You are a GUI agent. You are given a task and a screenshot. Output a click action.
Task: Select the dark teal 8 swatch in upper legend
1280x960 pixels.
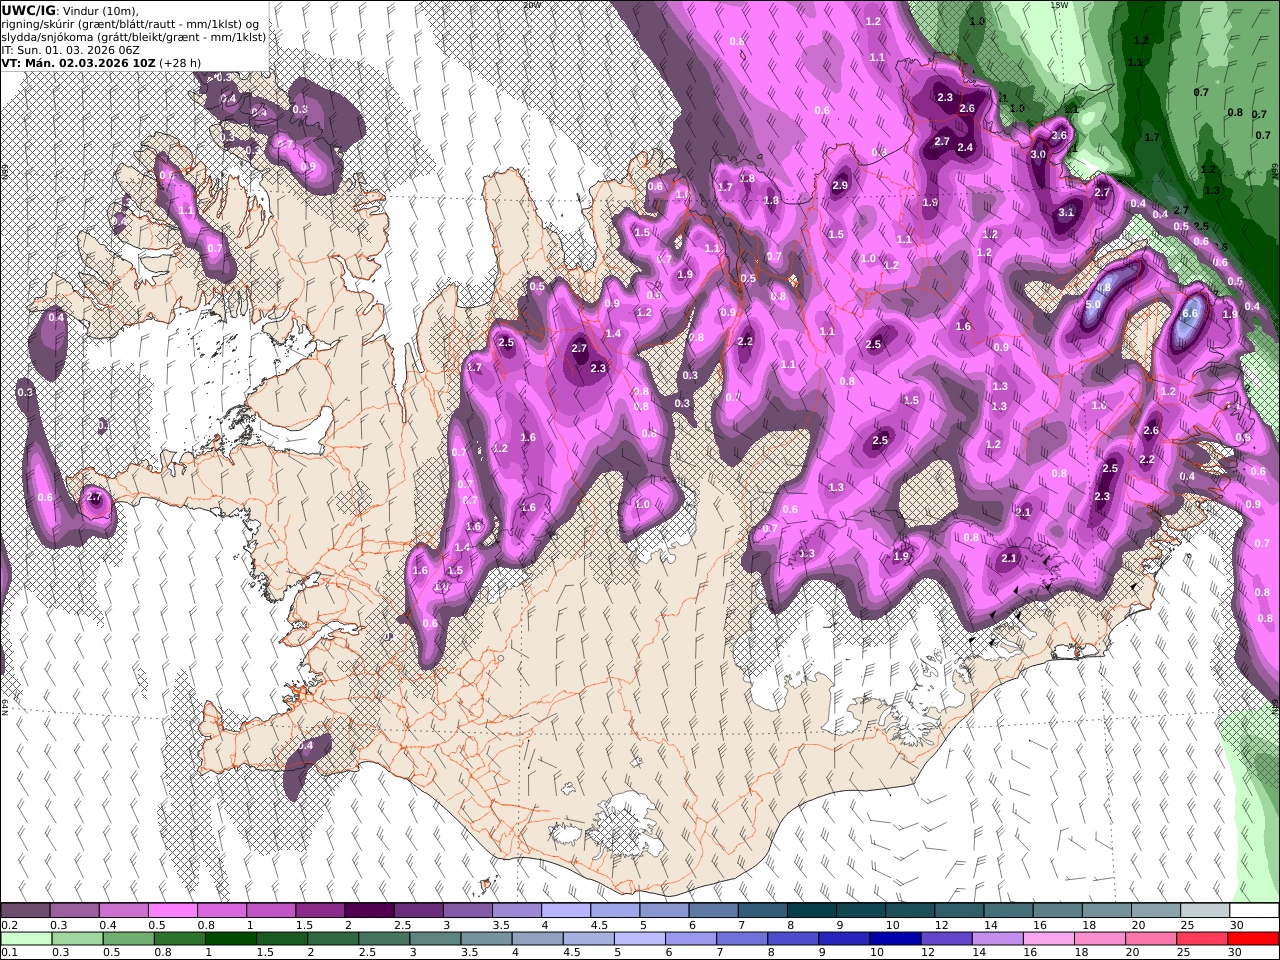click(811, 910)
